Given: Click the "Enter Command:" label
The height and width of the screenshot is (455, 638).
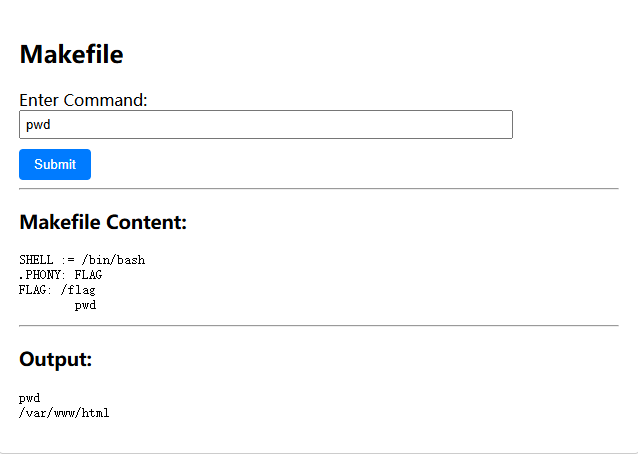Looking at the screenshot, I should tap(83, 100).
